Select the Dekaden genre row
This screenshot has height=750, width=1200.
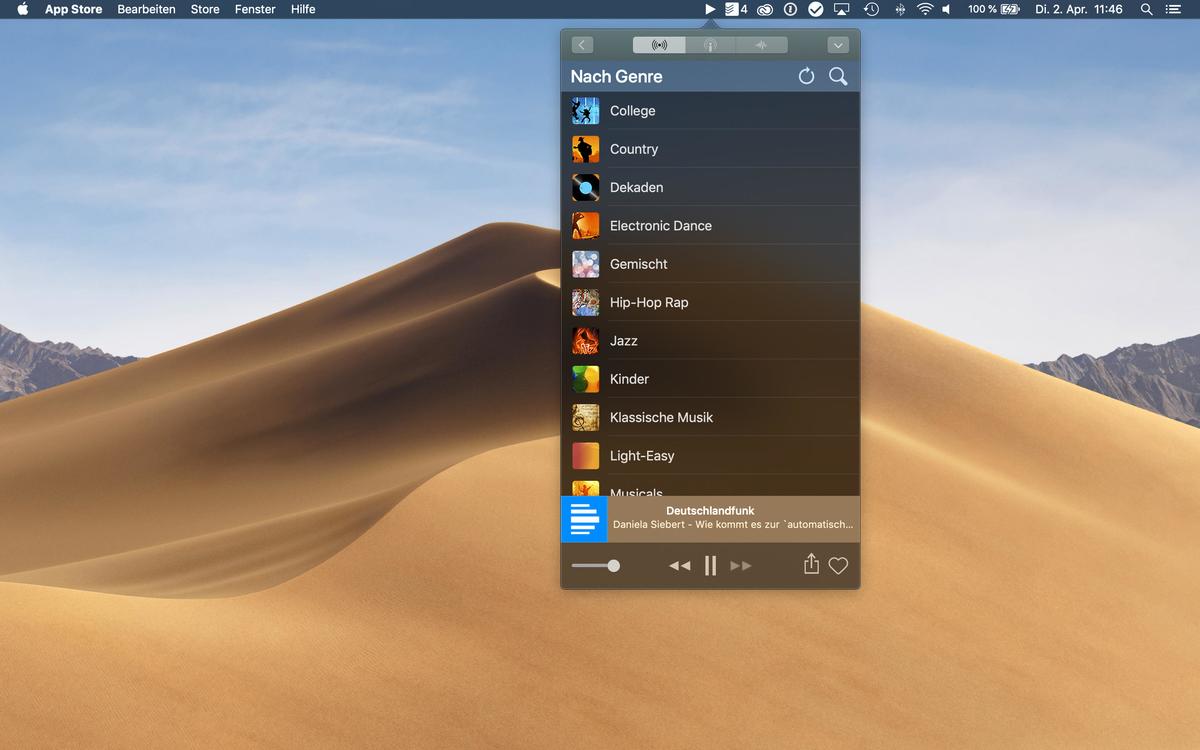tap(710, 187)
